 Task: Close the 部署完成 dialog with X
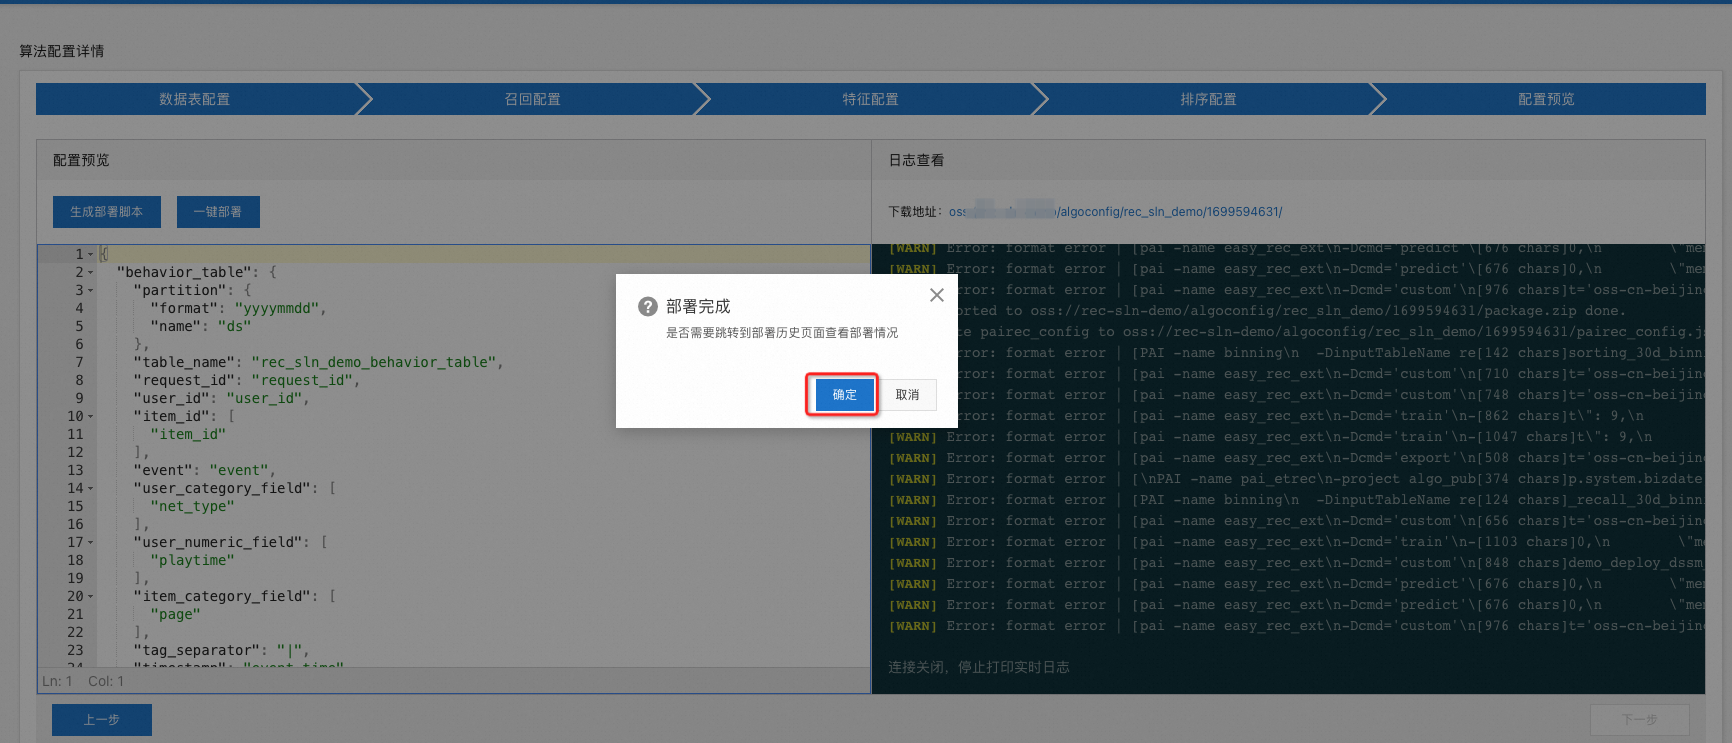(x=936, y=295)
